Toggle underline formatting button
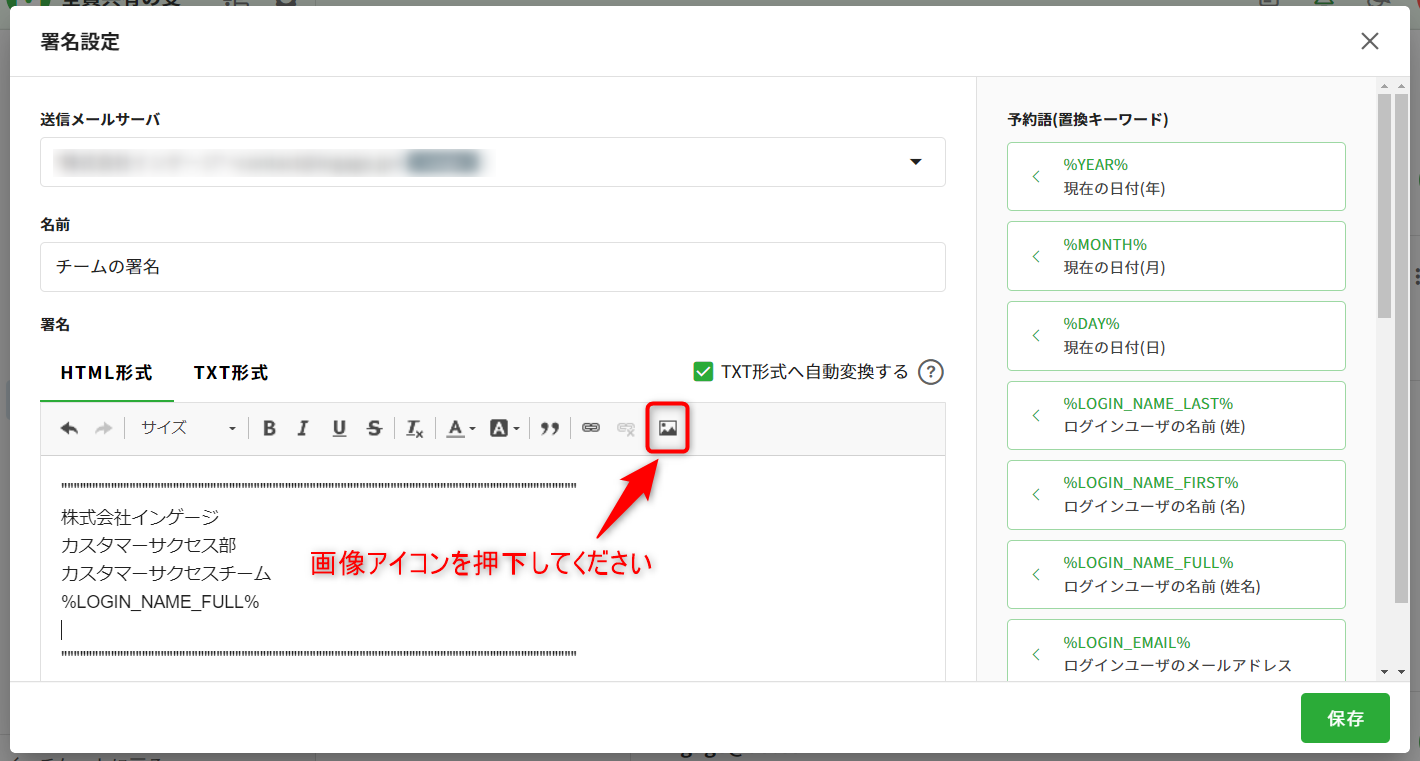Screen dimensions: 1420x761 coord(339,428)
